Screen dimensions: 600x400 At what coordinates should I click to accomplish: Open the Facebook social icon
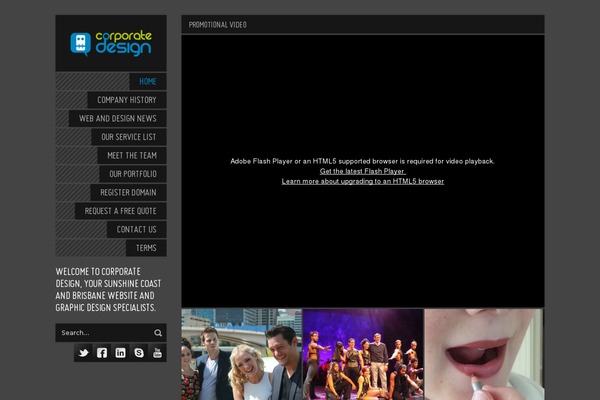tap(102, 353)
